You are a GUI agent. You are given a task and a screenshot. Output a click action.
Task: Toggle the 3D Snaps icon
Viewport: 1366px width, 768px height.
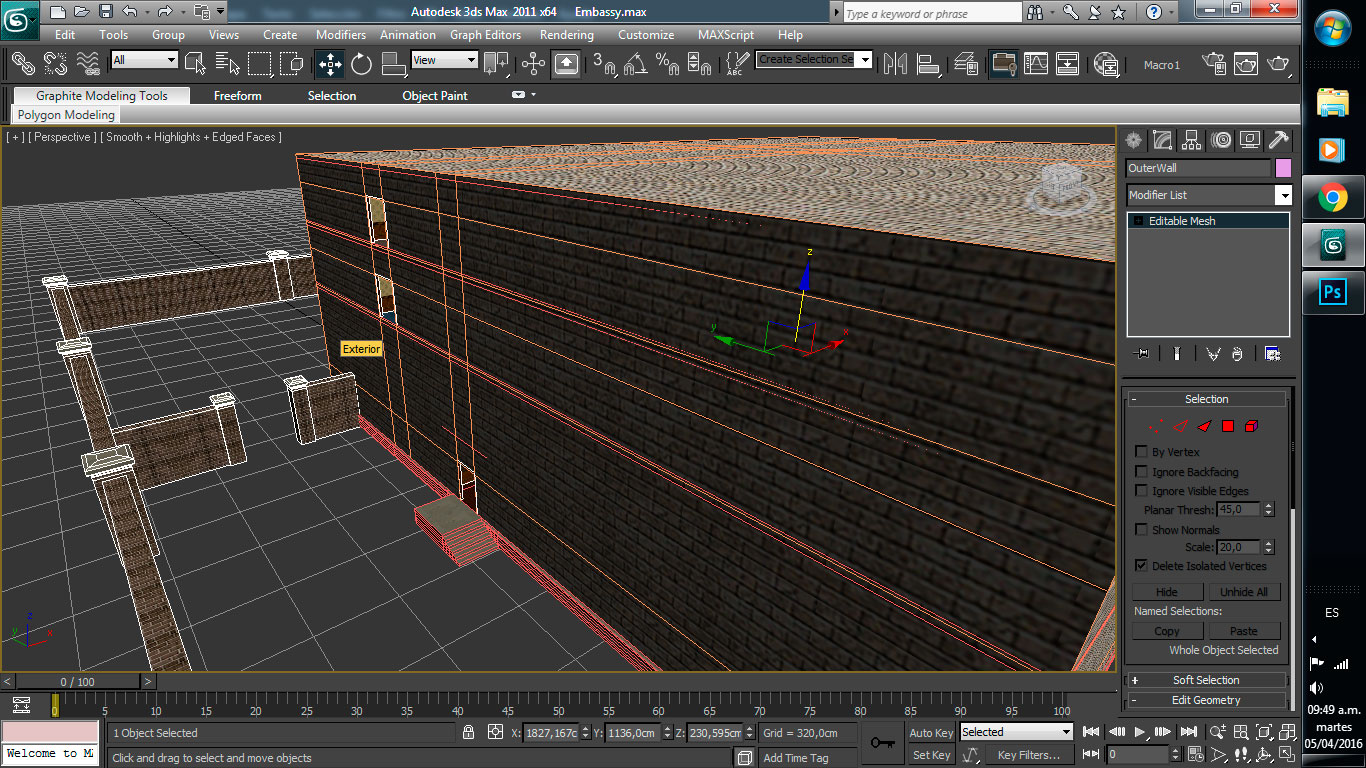[x=603, y=64]
